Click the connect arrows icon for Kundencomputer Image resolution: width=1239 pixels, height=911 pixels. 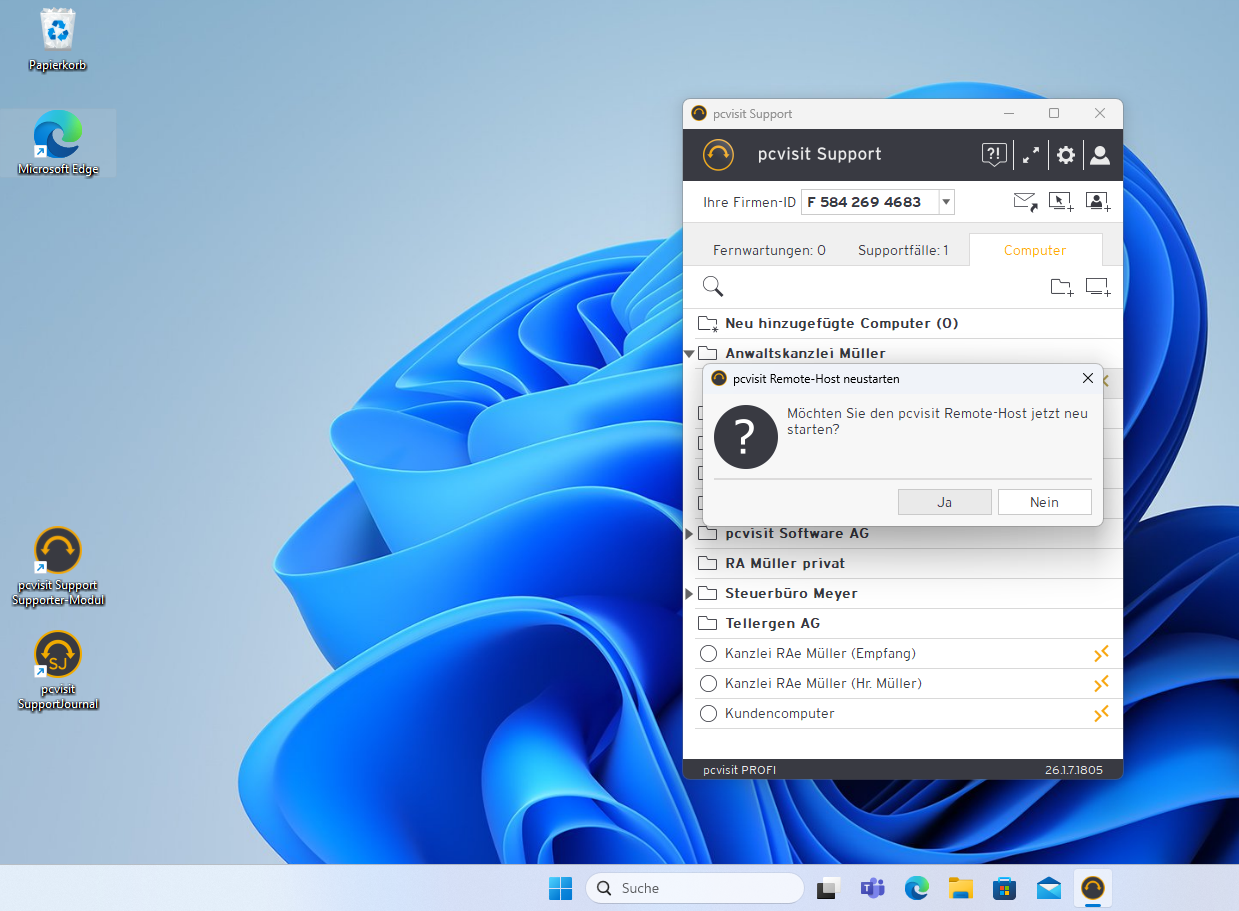(1101, 713)
